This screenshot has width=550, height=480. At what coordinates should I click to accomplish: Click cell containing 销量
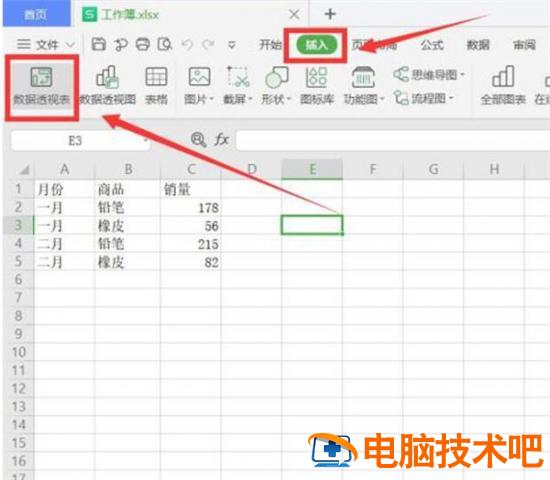click(191, 189)
